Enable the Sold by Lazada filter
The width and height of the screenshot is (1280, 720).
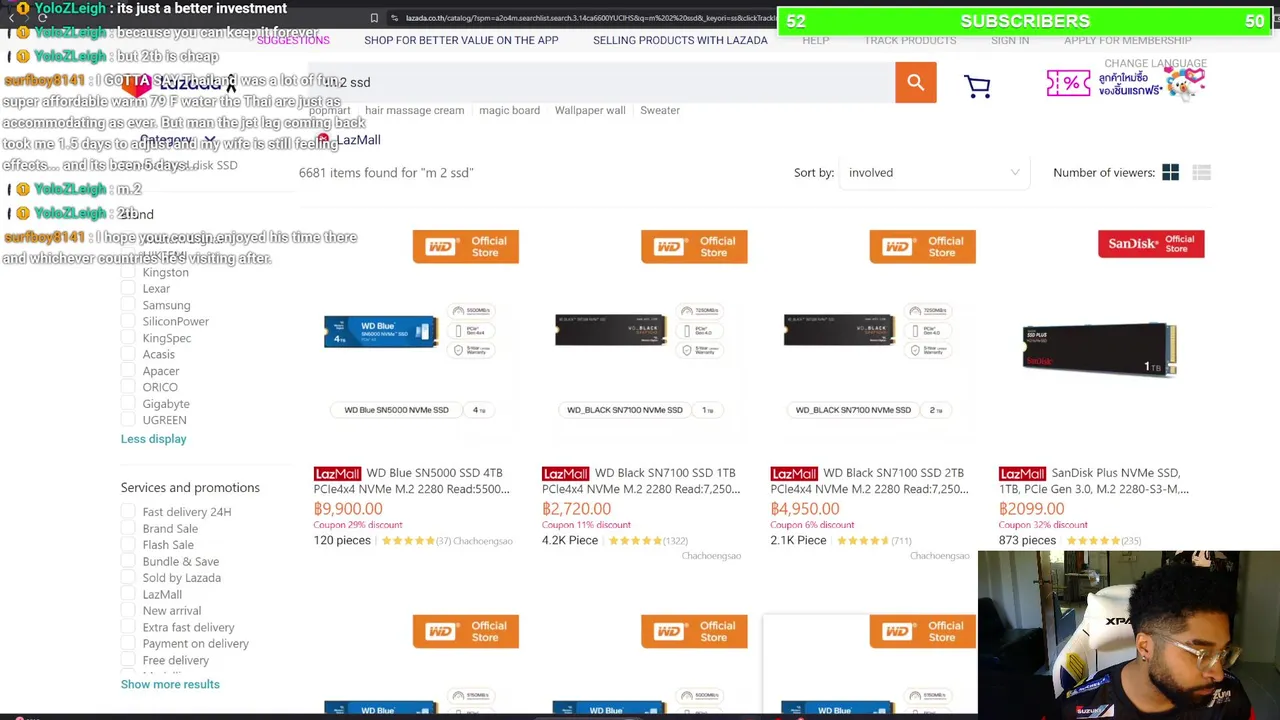(128, 578)
